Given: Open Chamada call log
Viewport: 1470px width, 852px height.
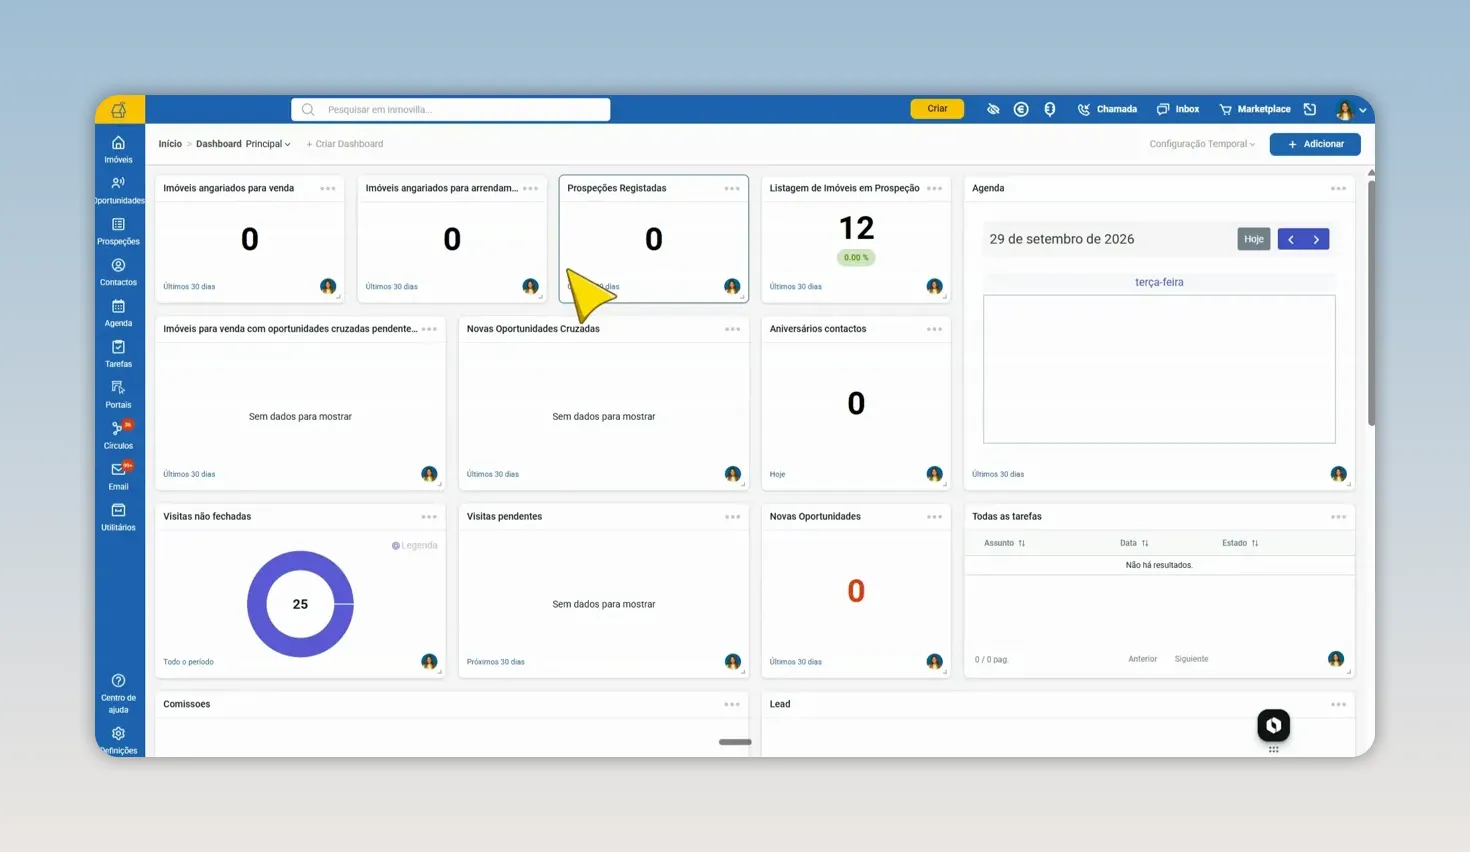Looking at the screenshot, I should [x=1107, y=109].
